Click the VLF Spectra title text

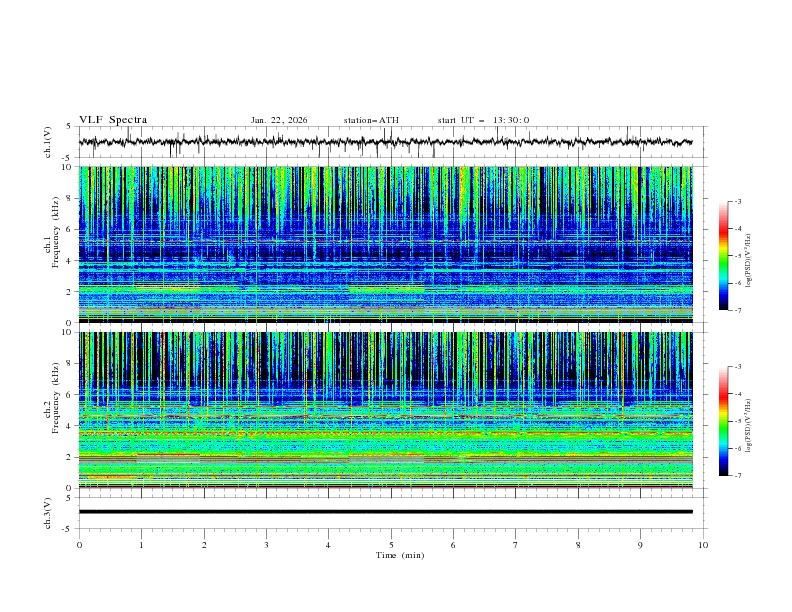tap(113, 120)
